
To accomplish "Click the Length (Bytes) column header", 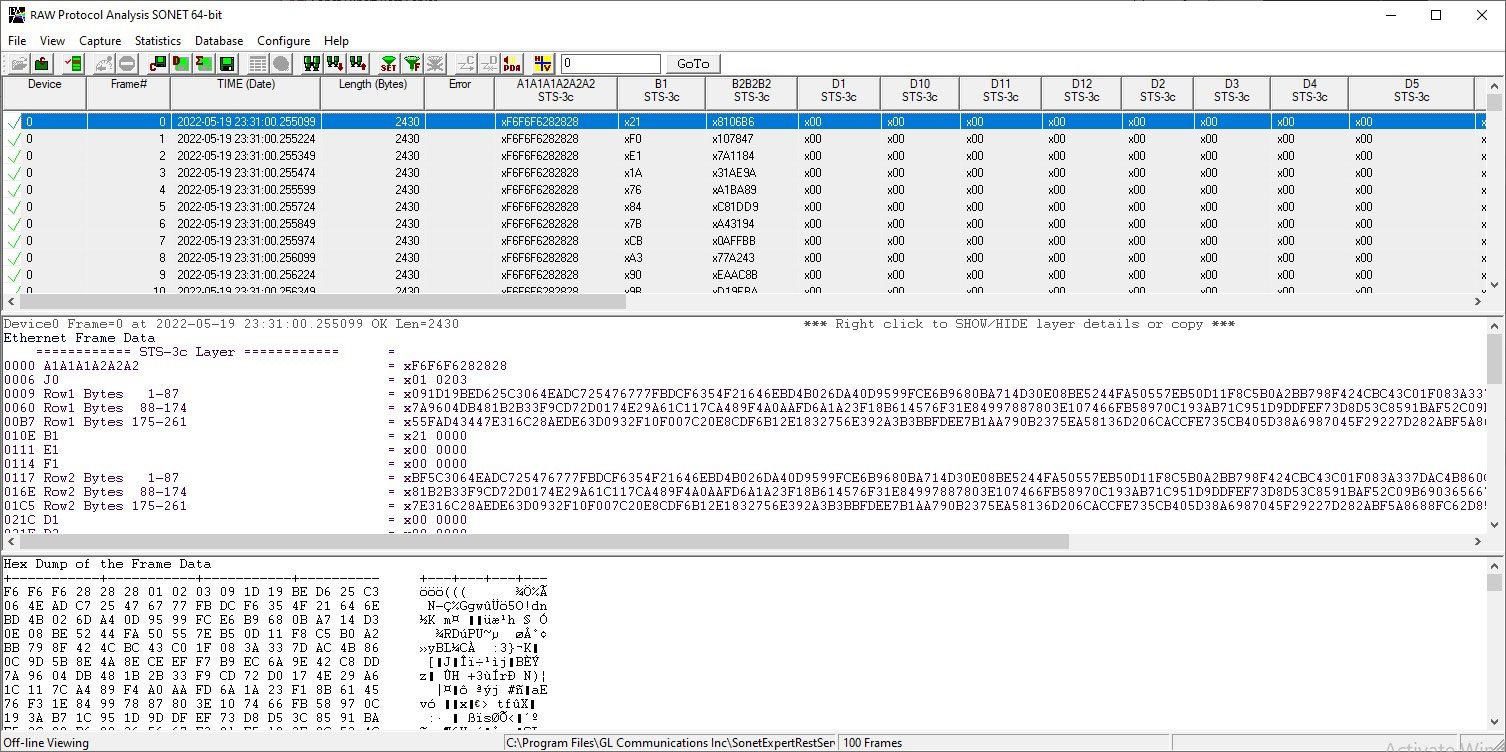I will pos(373,93).
